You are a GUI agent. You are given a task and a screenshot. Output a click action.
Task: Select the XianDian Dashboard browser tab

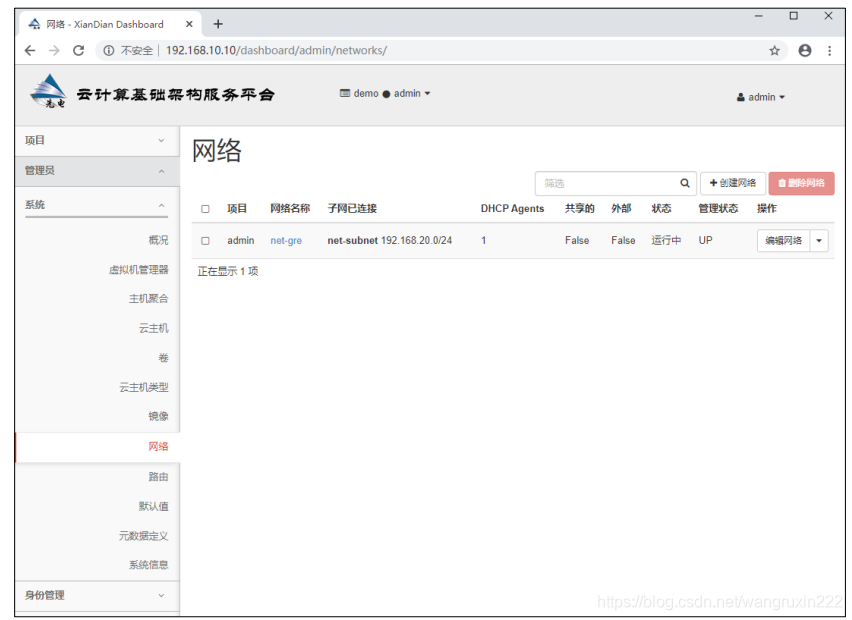110,24
